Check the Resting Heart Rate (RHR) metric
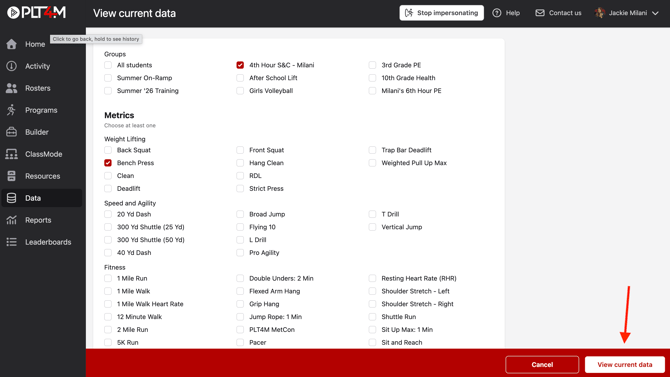Viewport: 670px width, 377px height. tap(372, 278)
